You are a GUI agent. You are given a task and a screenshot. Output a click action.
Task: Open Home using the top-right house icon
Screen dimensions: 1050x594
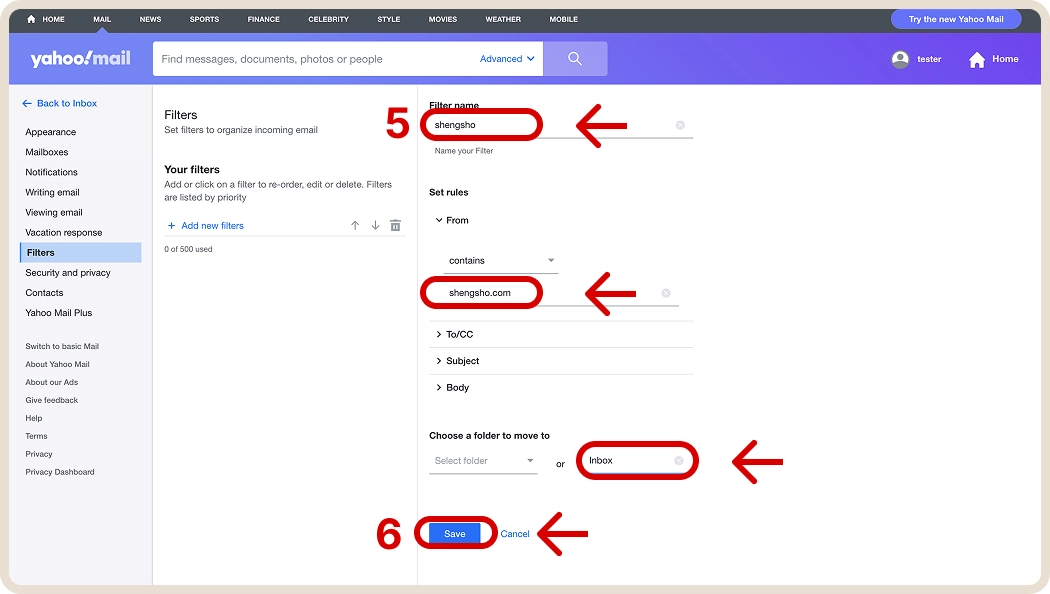click(974, 59)
